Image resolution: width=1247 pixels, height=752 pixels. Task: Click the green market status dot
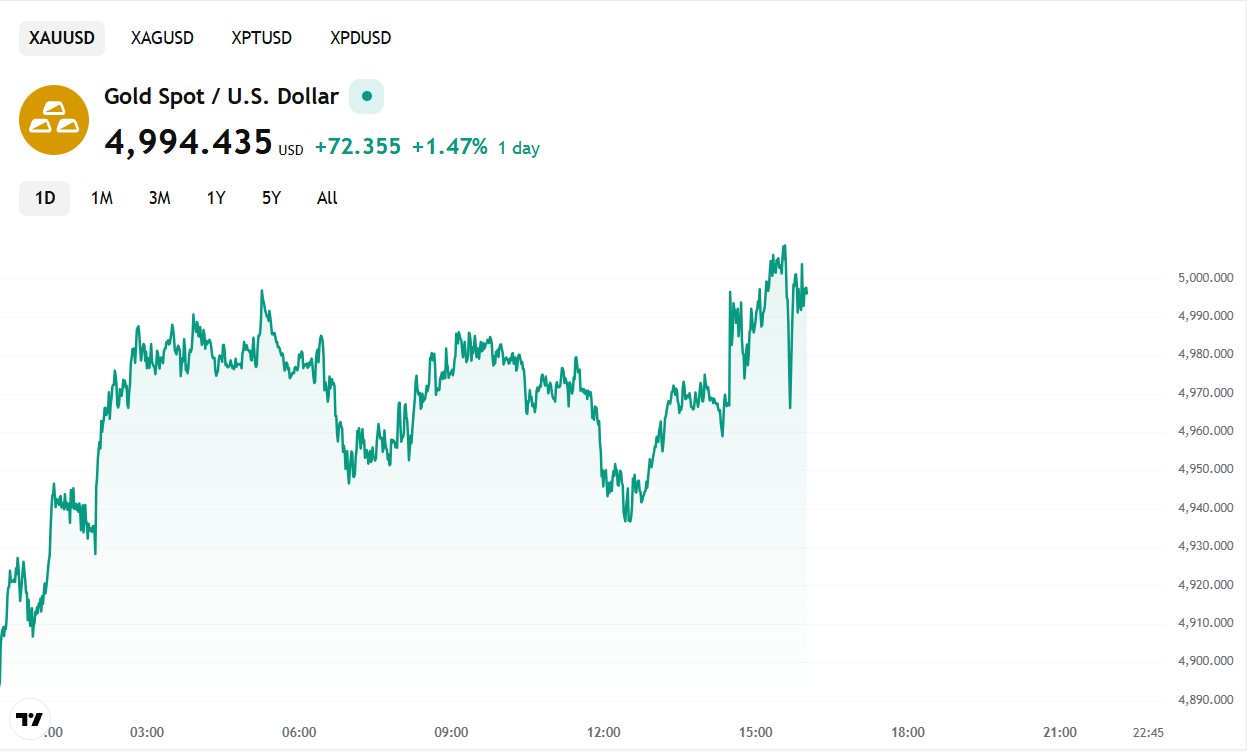coord(364,96)
